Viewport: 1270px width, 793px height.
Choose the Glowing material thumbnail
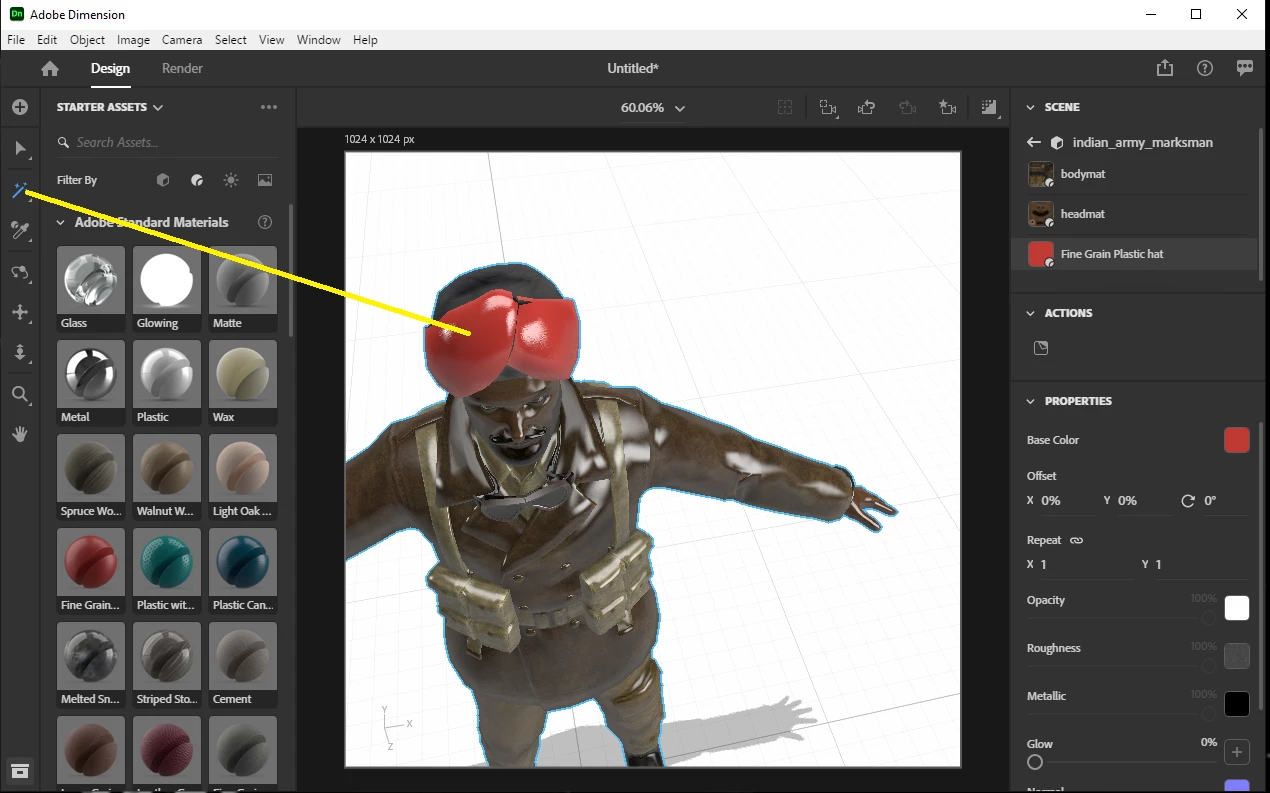tap(167, 289)
